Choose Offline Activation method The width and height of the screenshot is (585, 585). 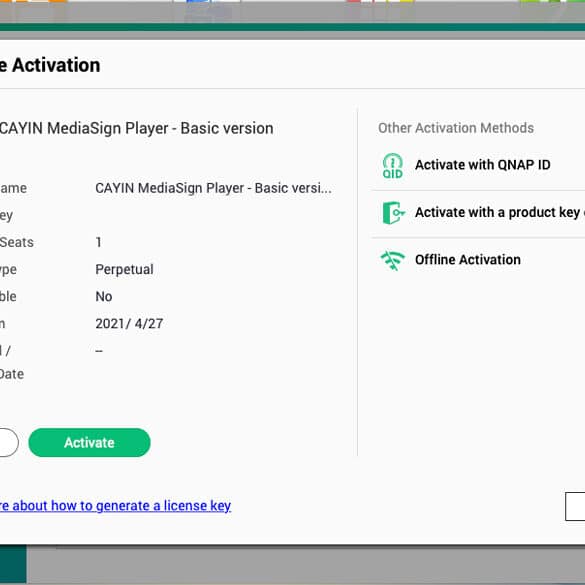[x=467, y=259]
